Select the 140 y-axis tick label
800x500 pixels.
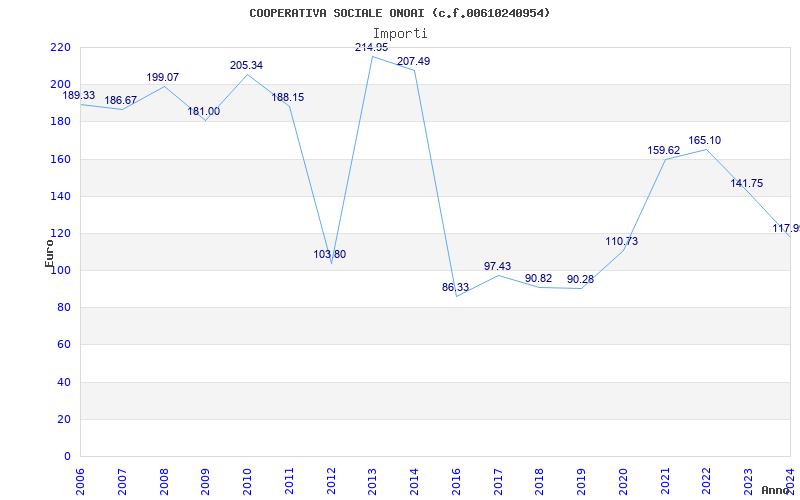pyautogui.click(x=60, y=196)
